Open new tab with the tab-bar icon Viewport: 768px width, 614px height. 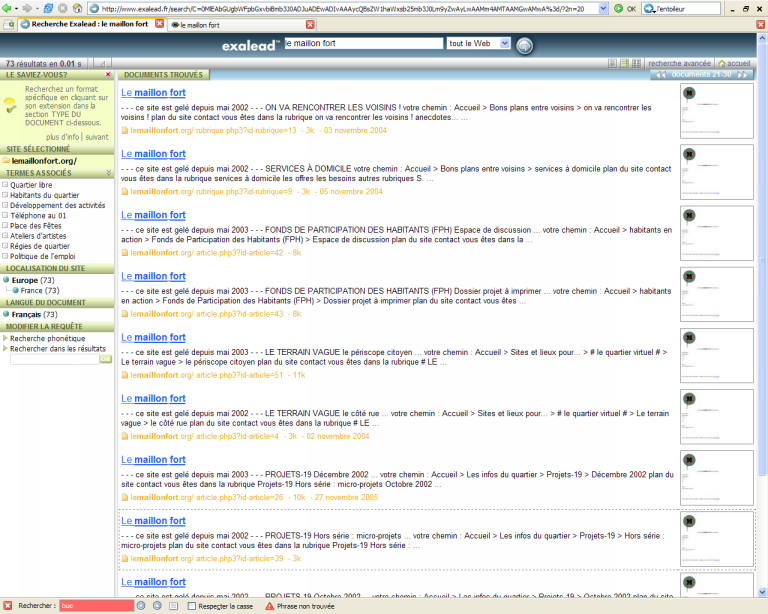[x=9, y=24]
